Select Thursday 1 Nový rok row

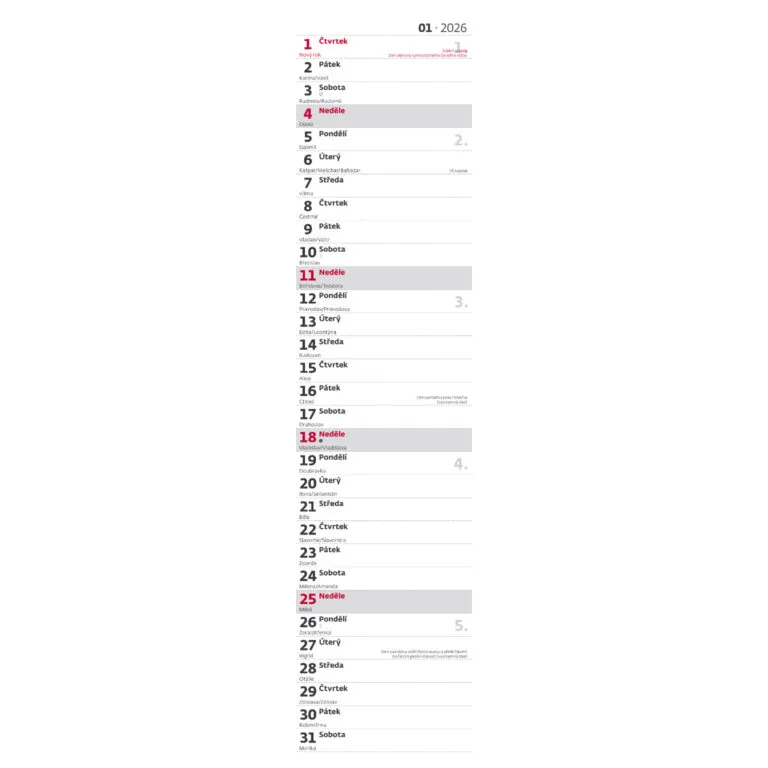[x=384, y=46]
